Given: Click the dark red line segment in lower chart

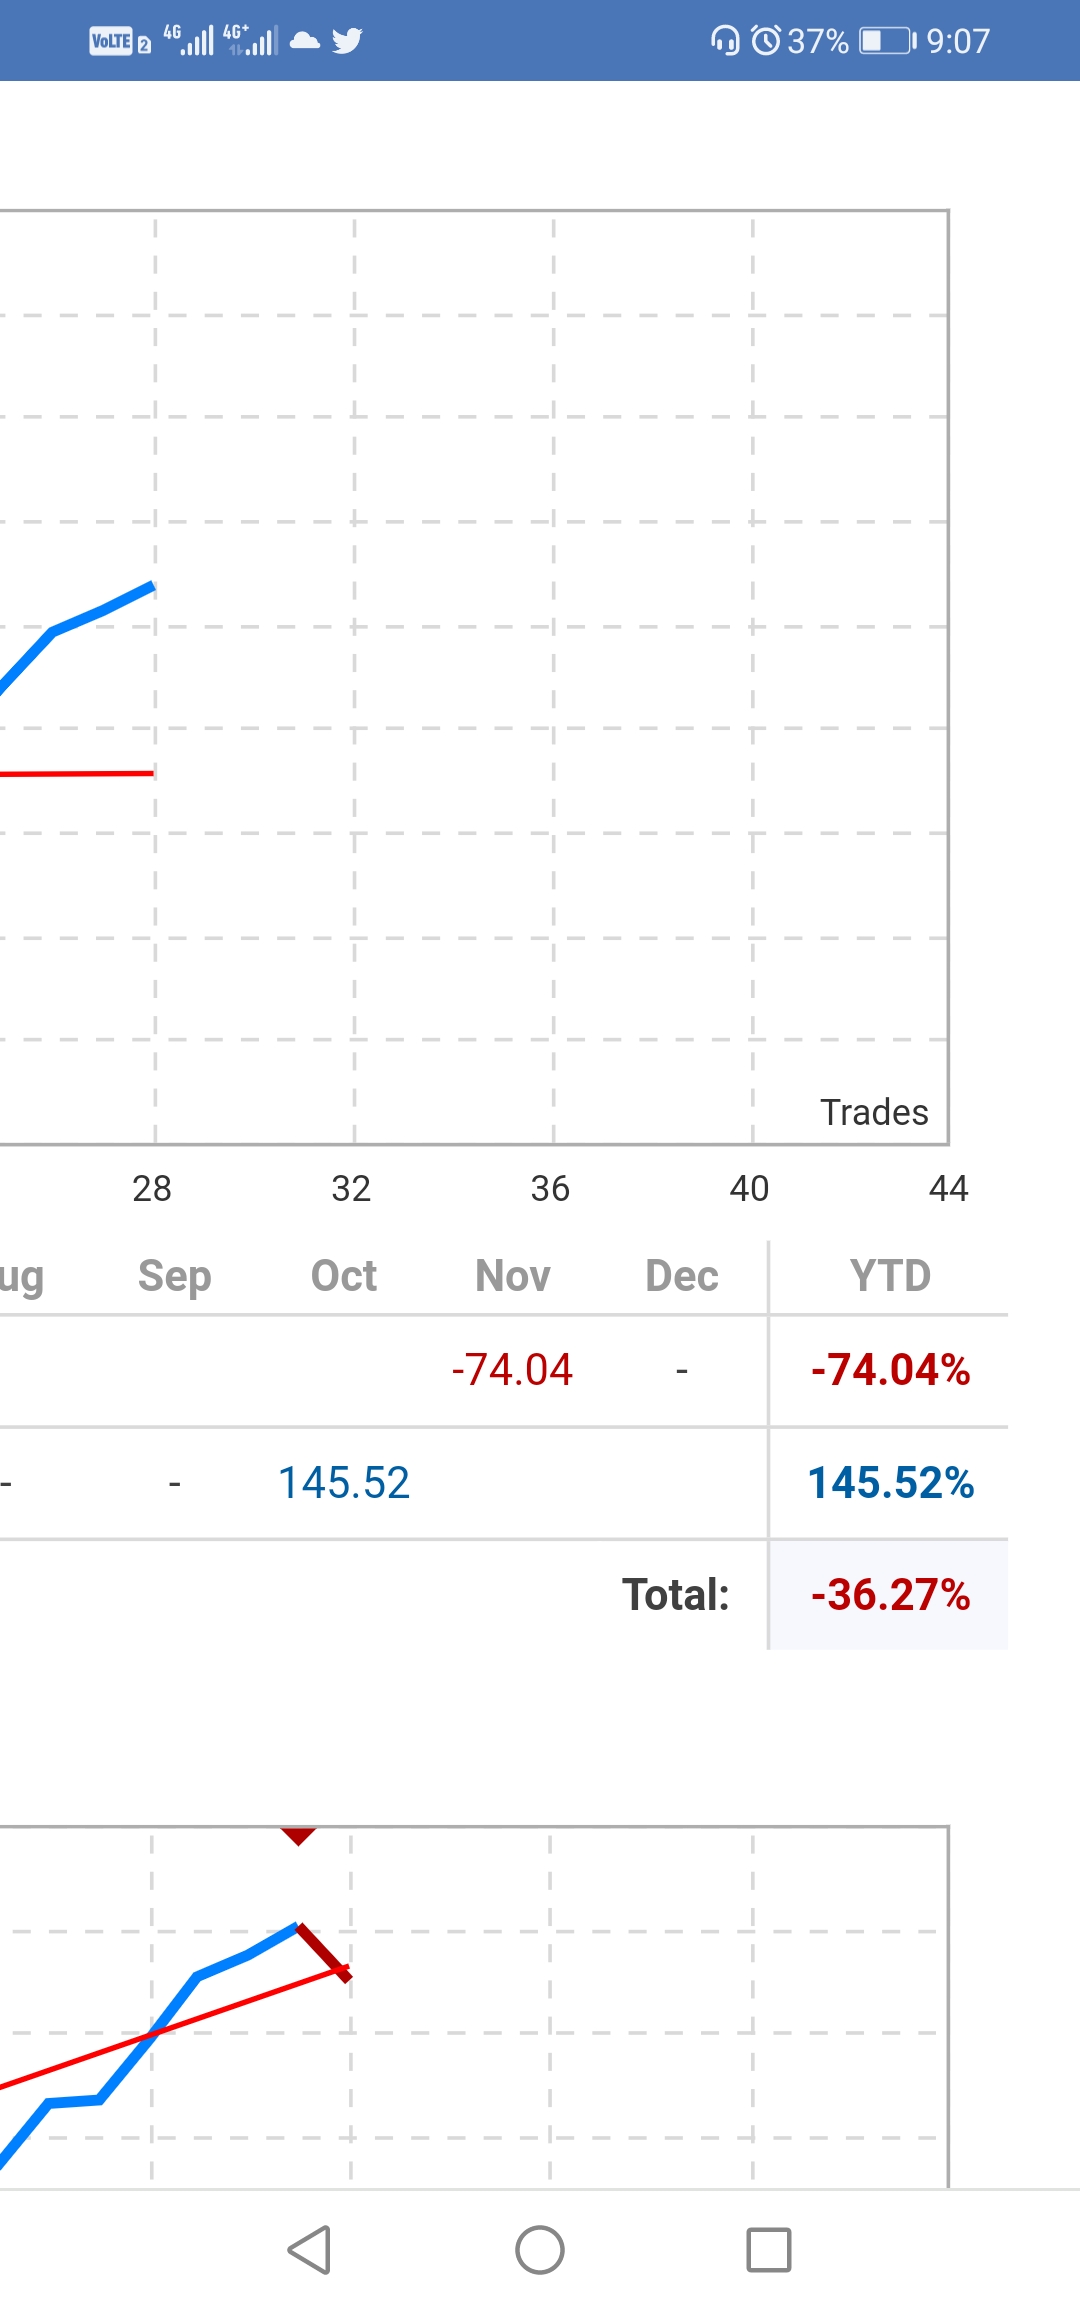Looking at the screenshot, I should pos(324,1952).
